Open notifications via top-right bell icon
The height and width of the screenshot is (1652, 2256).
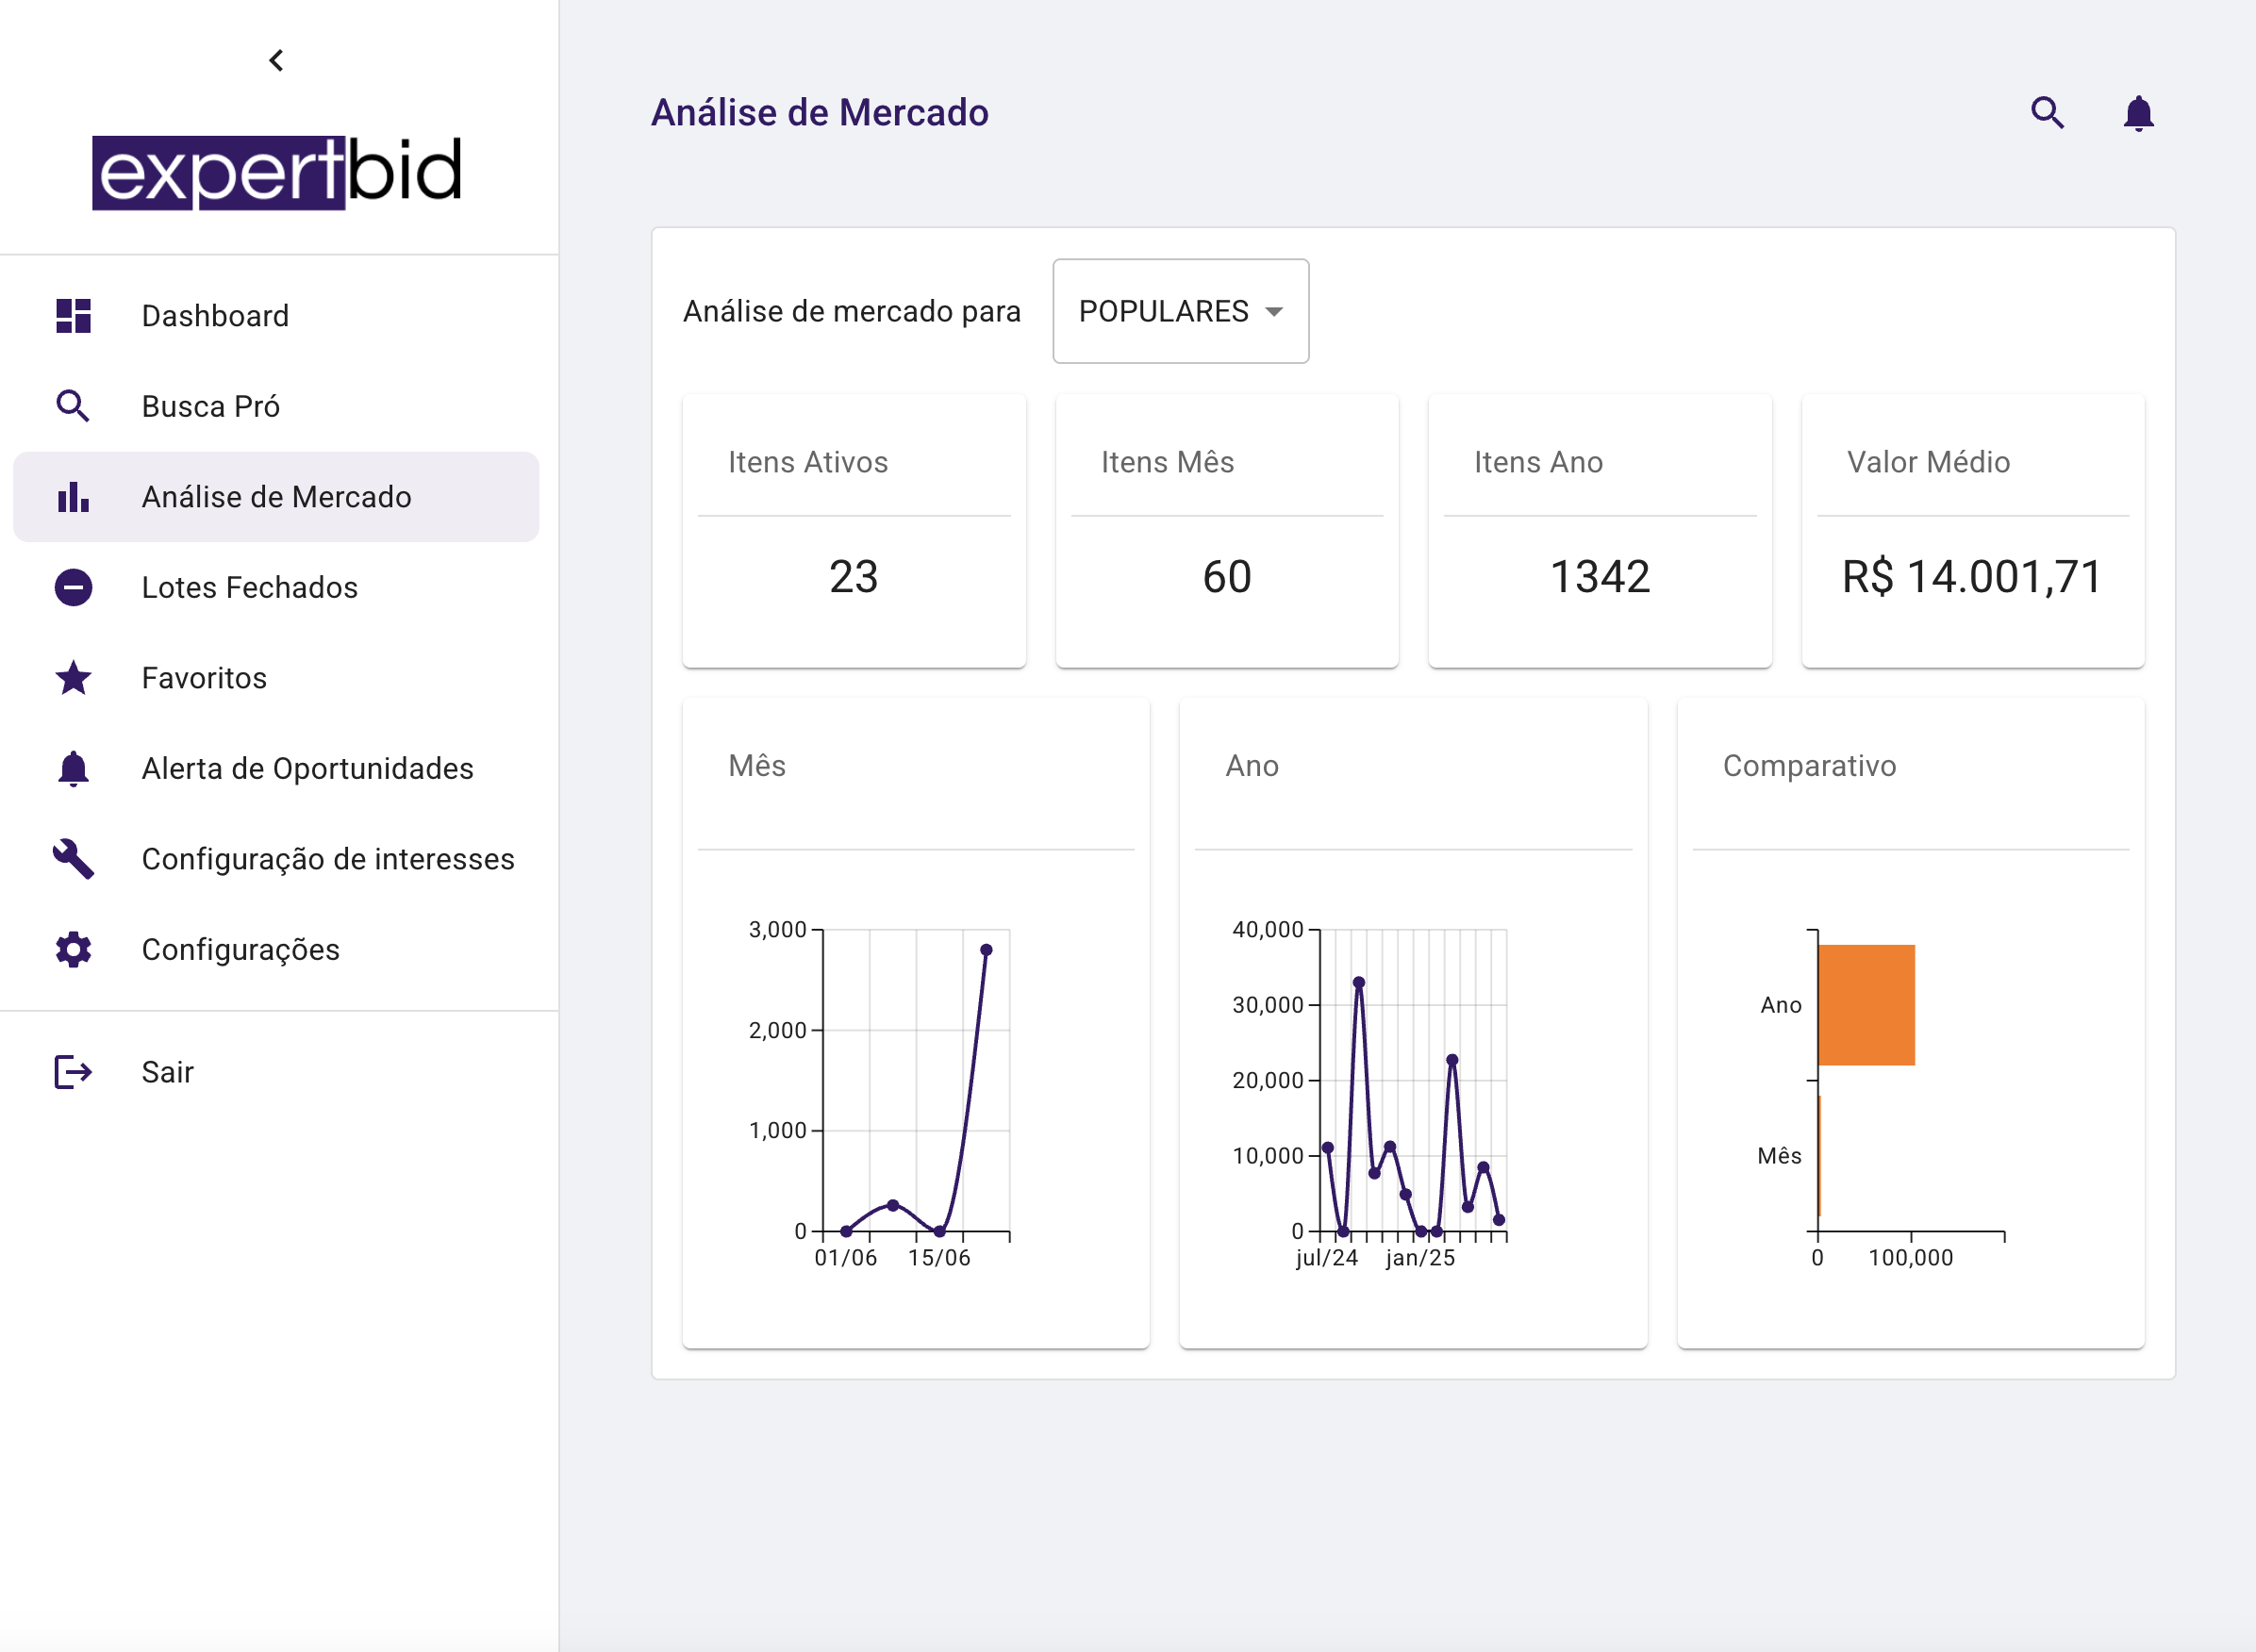click(x=2139, y=113)
